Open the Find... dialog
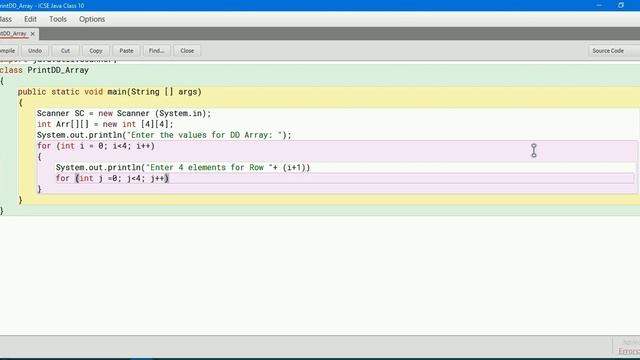This screenshot has width=640, height=360. (x=156, y=51)
